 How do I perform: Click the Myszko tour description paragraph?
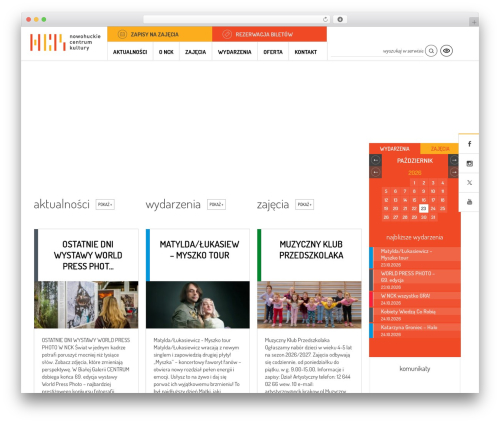(197, 366)
